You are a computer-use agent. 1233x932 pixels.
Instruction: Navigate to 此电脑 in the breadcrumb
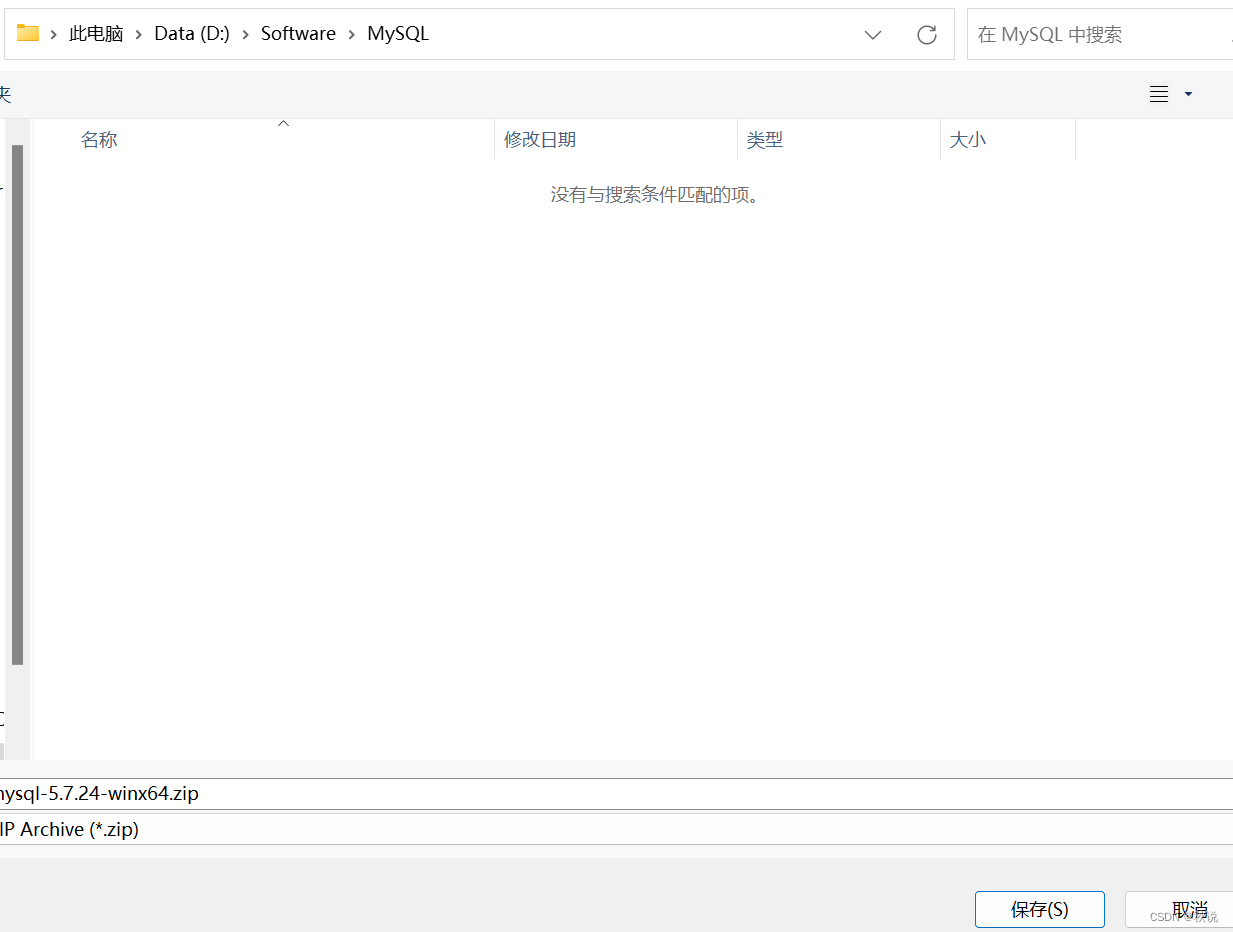96,33
